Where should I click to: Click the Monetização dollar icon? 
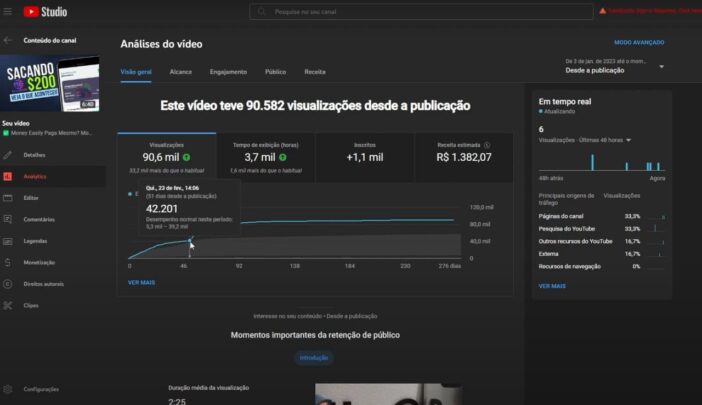coord(8,262)
